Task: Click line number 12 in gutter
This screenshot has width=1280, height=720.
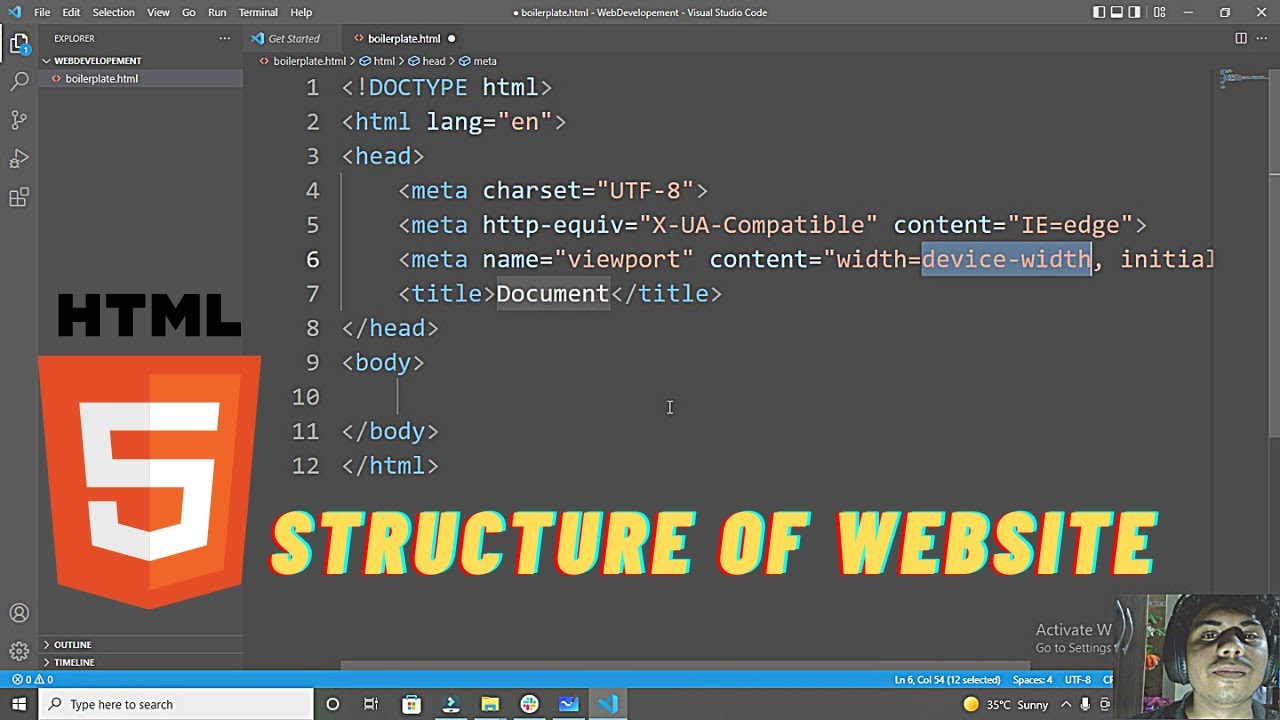Action: click(x=306, y=466)
